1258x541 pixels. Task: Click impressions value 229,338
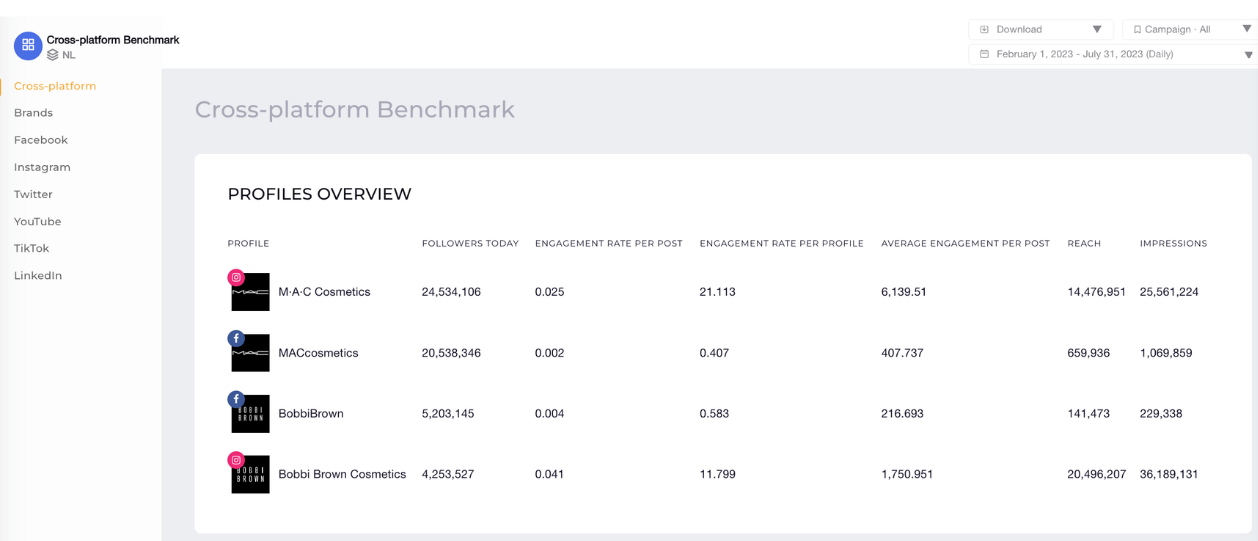pos(1161,414)
